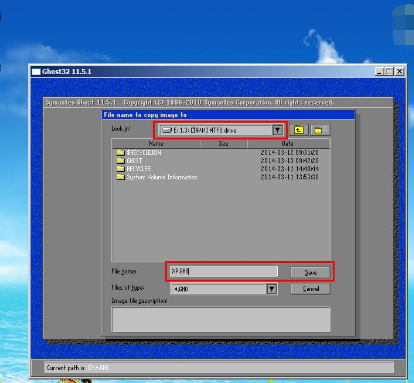Click the Cancel button
Screen dimensions: 414x383
310,289
